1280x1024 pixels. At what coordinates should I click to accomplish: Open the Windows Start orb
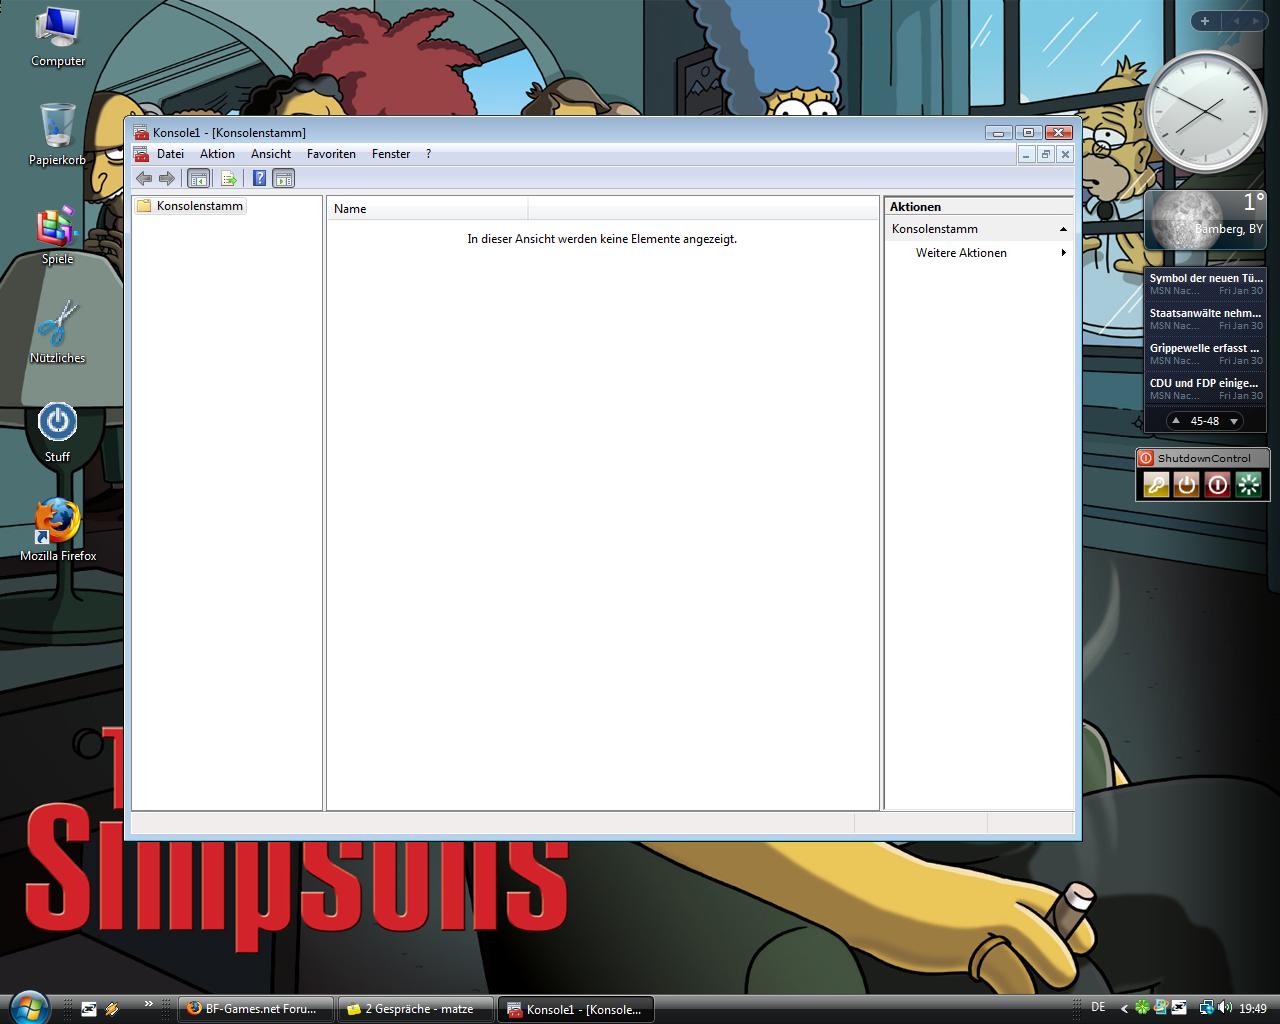(x=27, y=1007)
